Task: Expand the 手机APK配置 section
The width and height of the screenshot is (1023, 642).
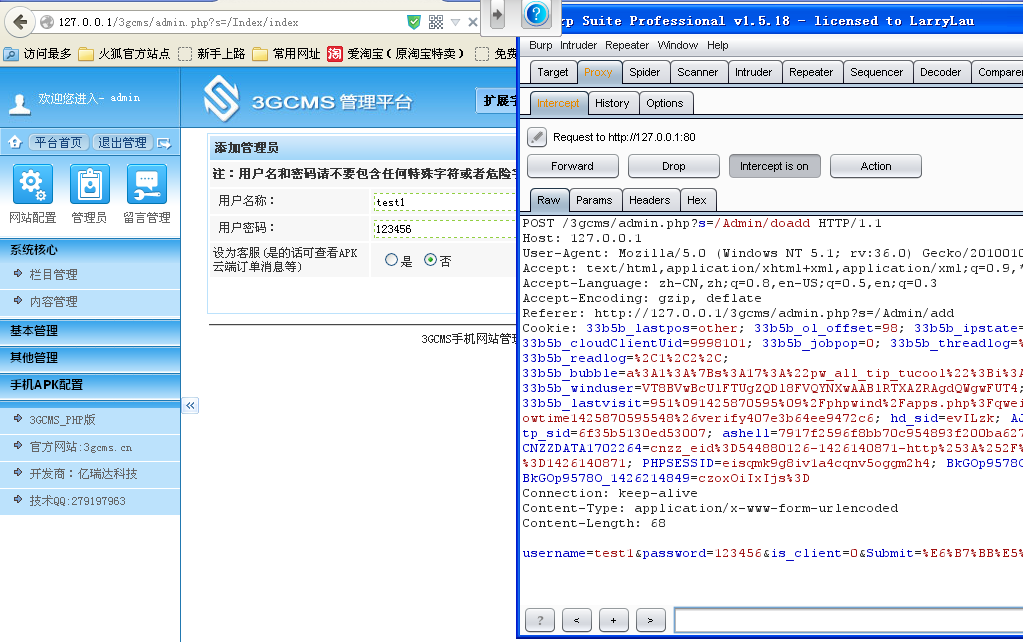Action: tap(90, 385)
